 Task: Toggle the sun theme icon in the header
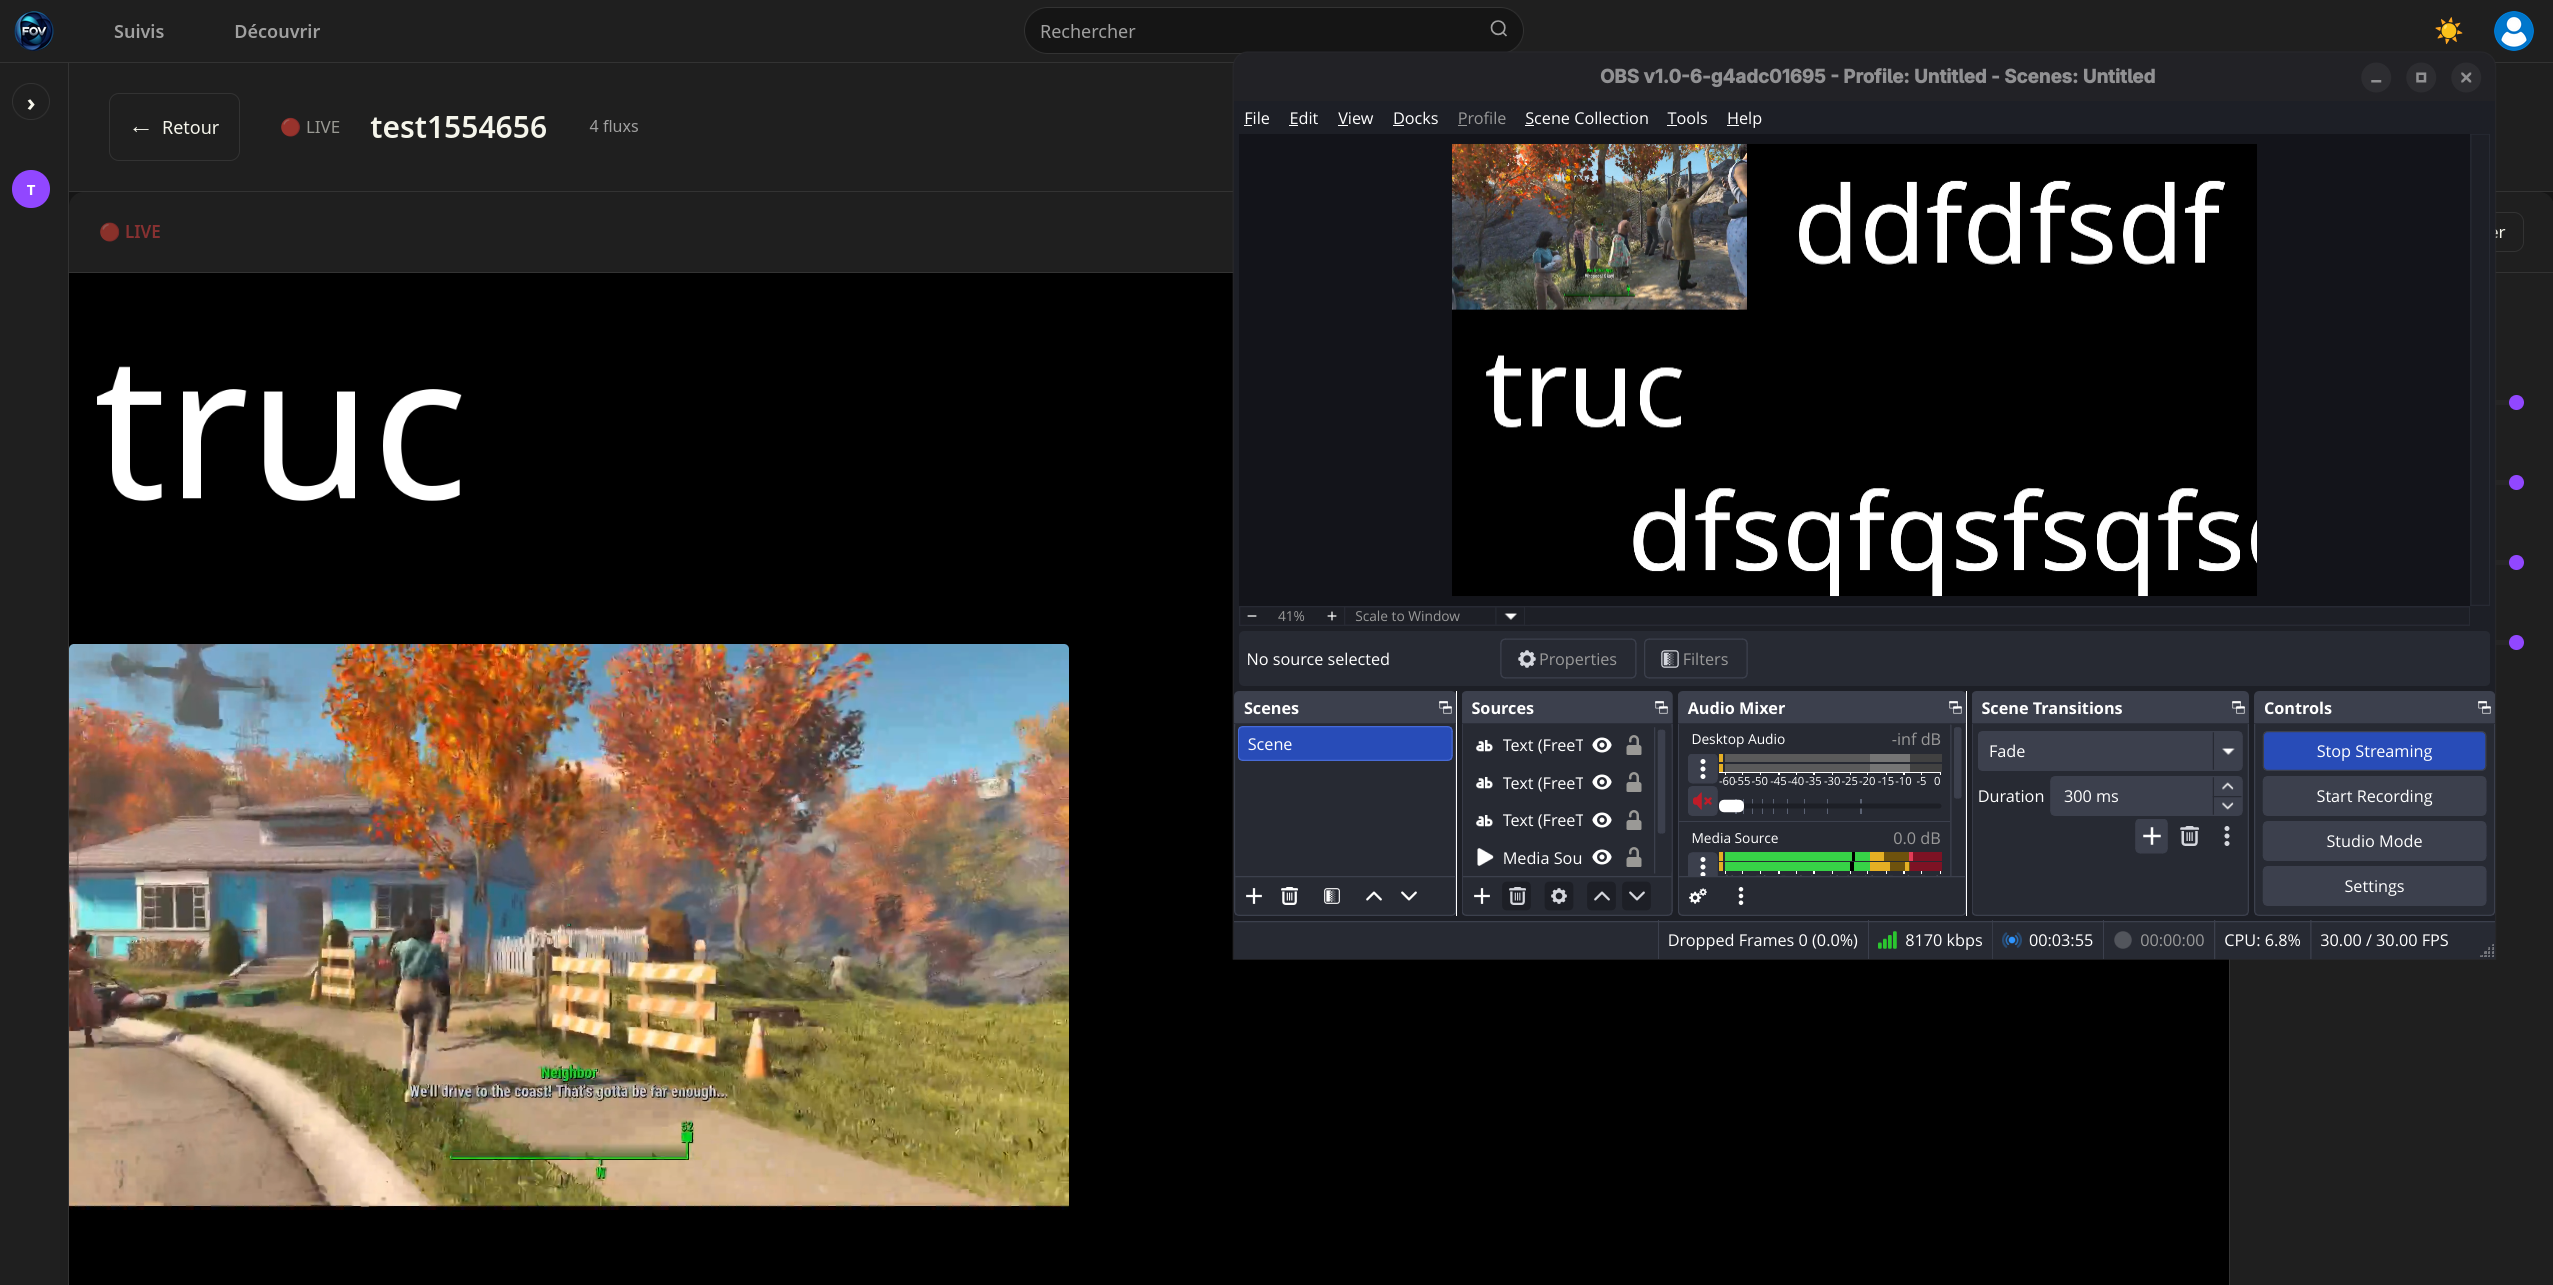click(x=2448, y=31)
